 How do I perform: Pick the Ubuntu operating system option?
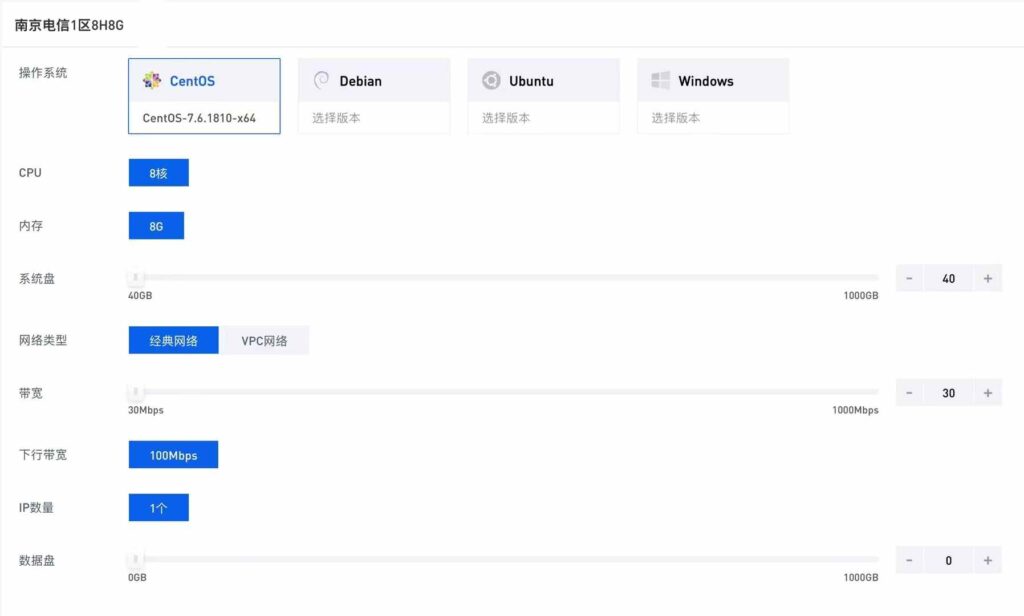(x=543, y=81)
